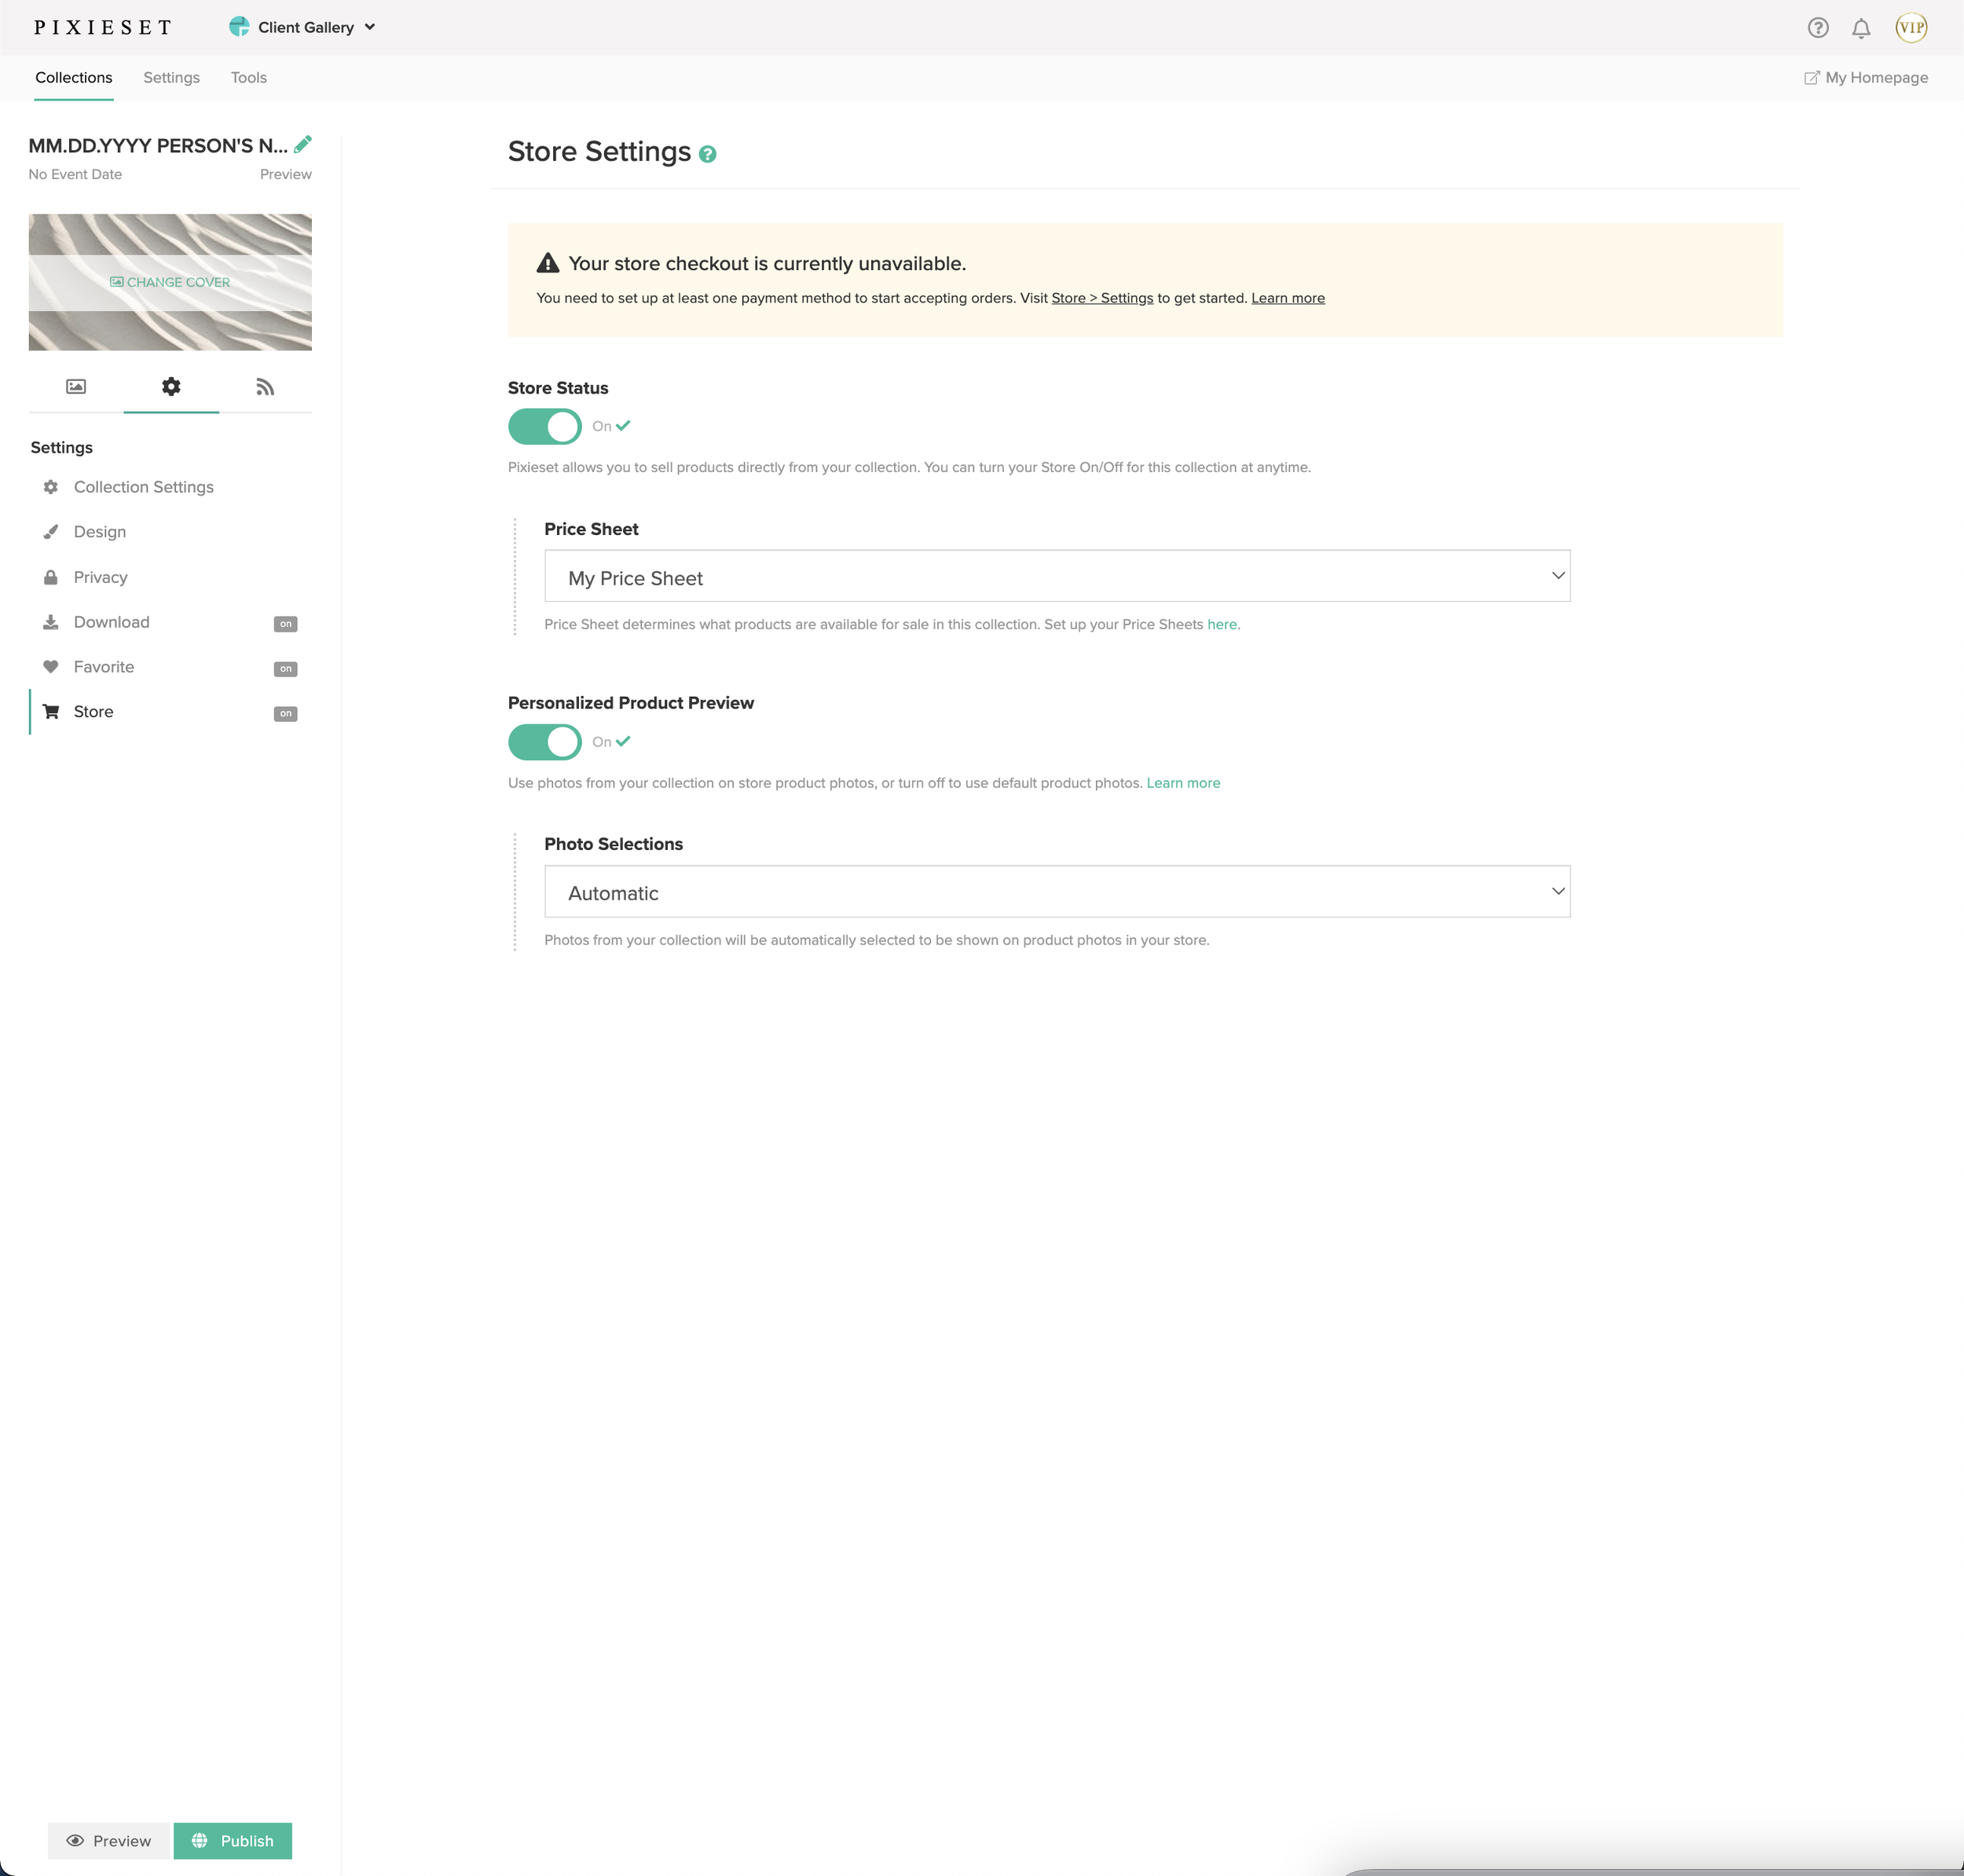The height and width of the screenshot is (1876, 1964).
Task: Click the download icon beside Download
Action: click(x=51, y=622)
